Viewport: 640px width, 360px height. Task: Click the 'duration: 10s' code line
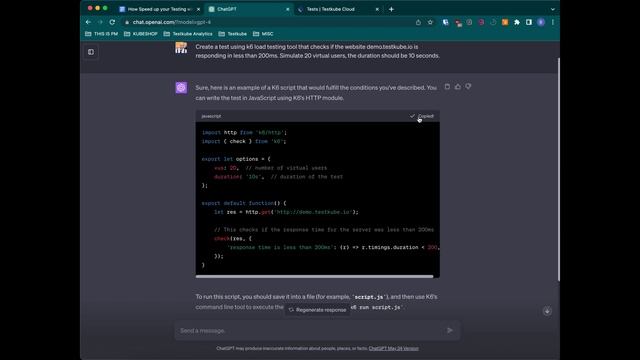coord(278,177)
